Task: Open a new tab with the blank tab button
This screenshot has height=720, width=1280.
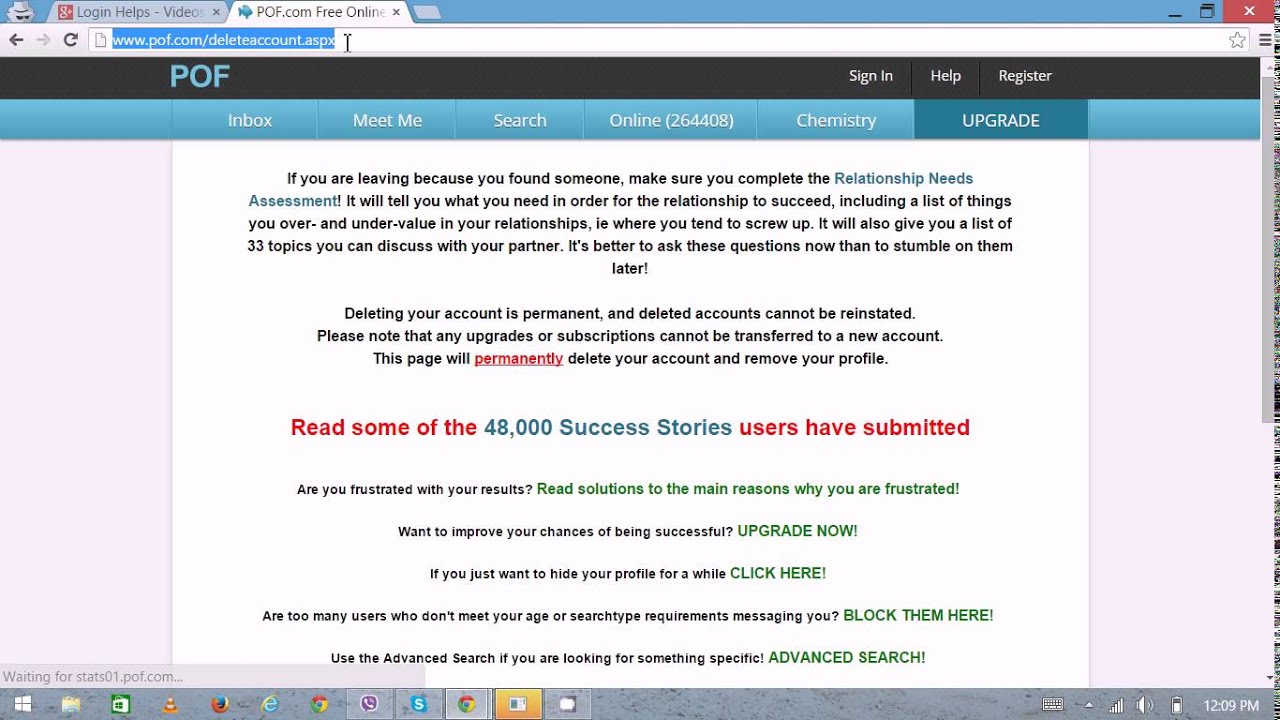Action: (427, 13)
